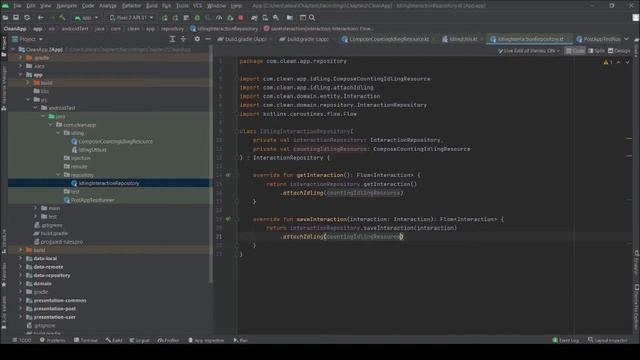Open the Problems tool window
Screen dimensions: 640x360
coord(53,340)
